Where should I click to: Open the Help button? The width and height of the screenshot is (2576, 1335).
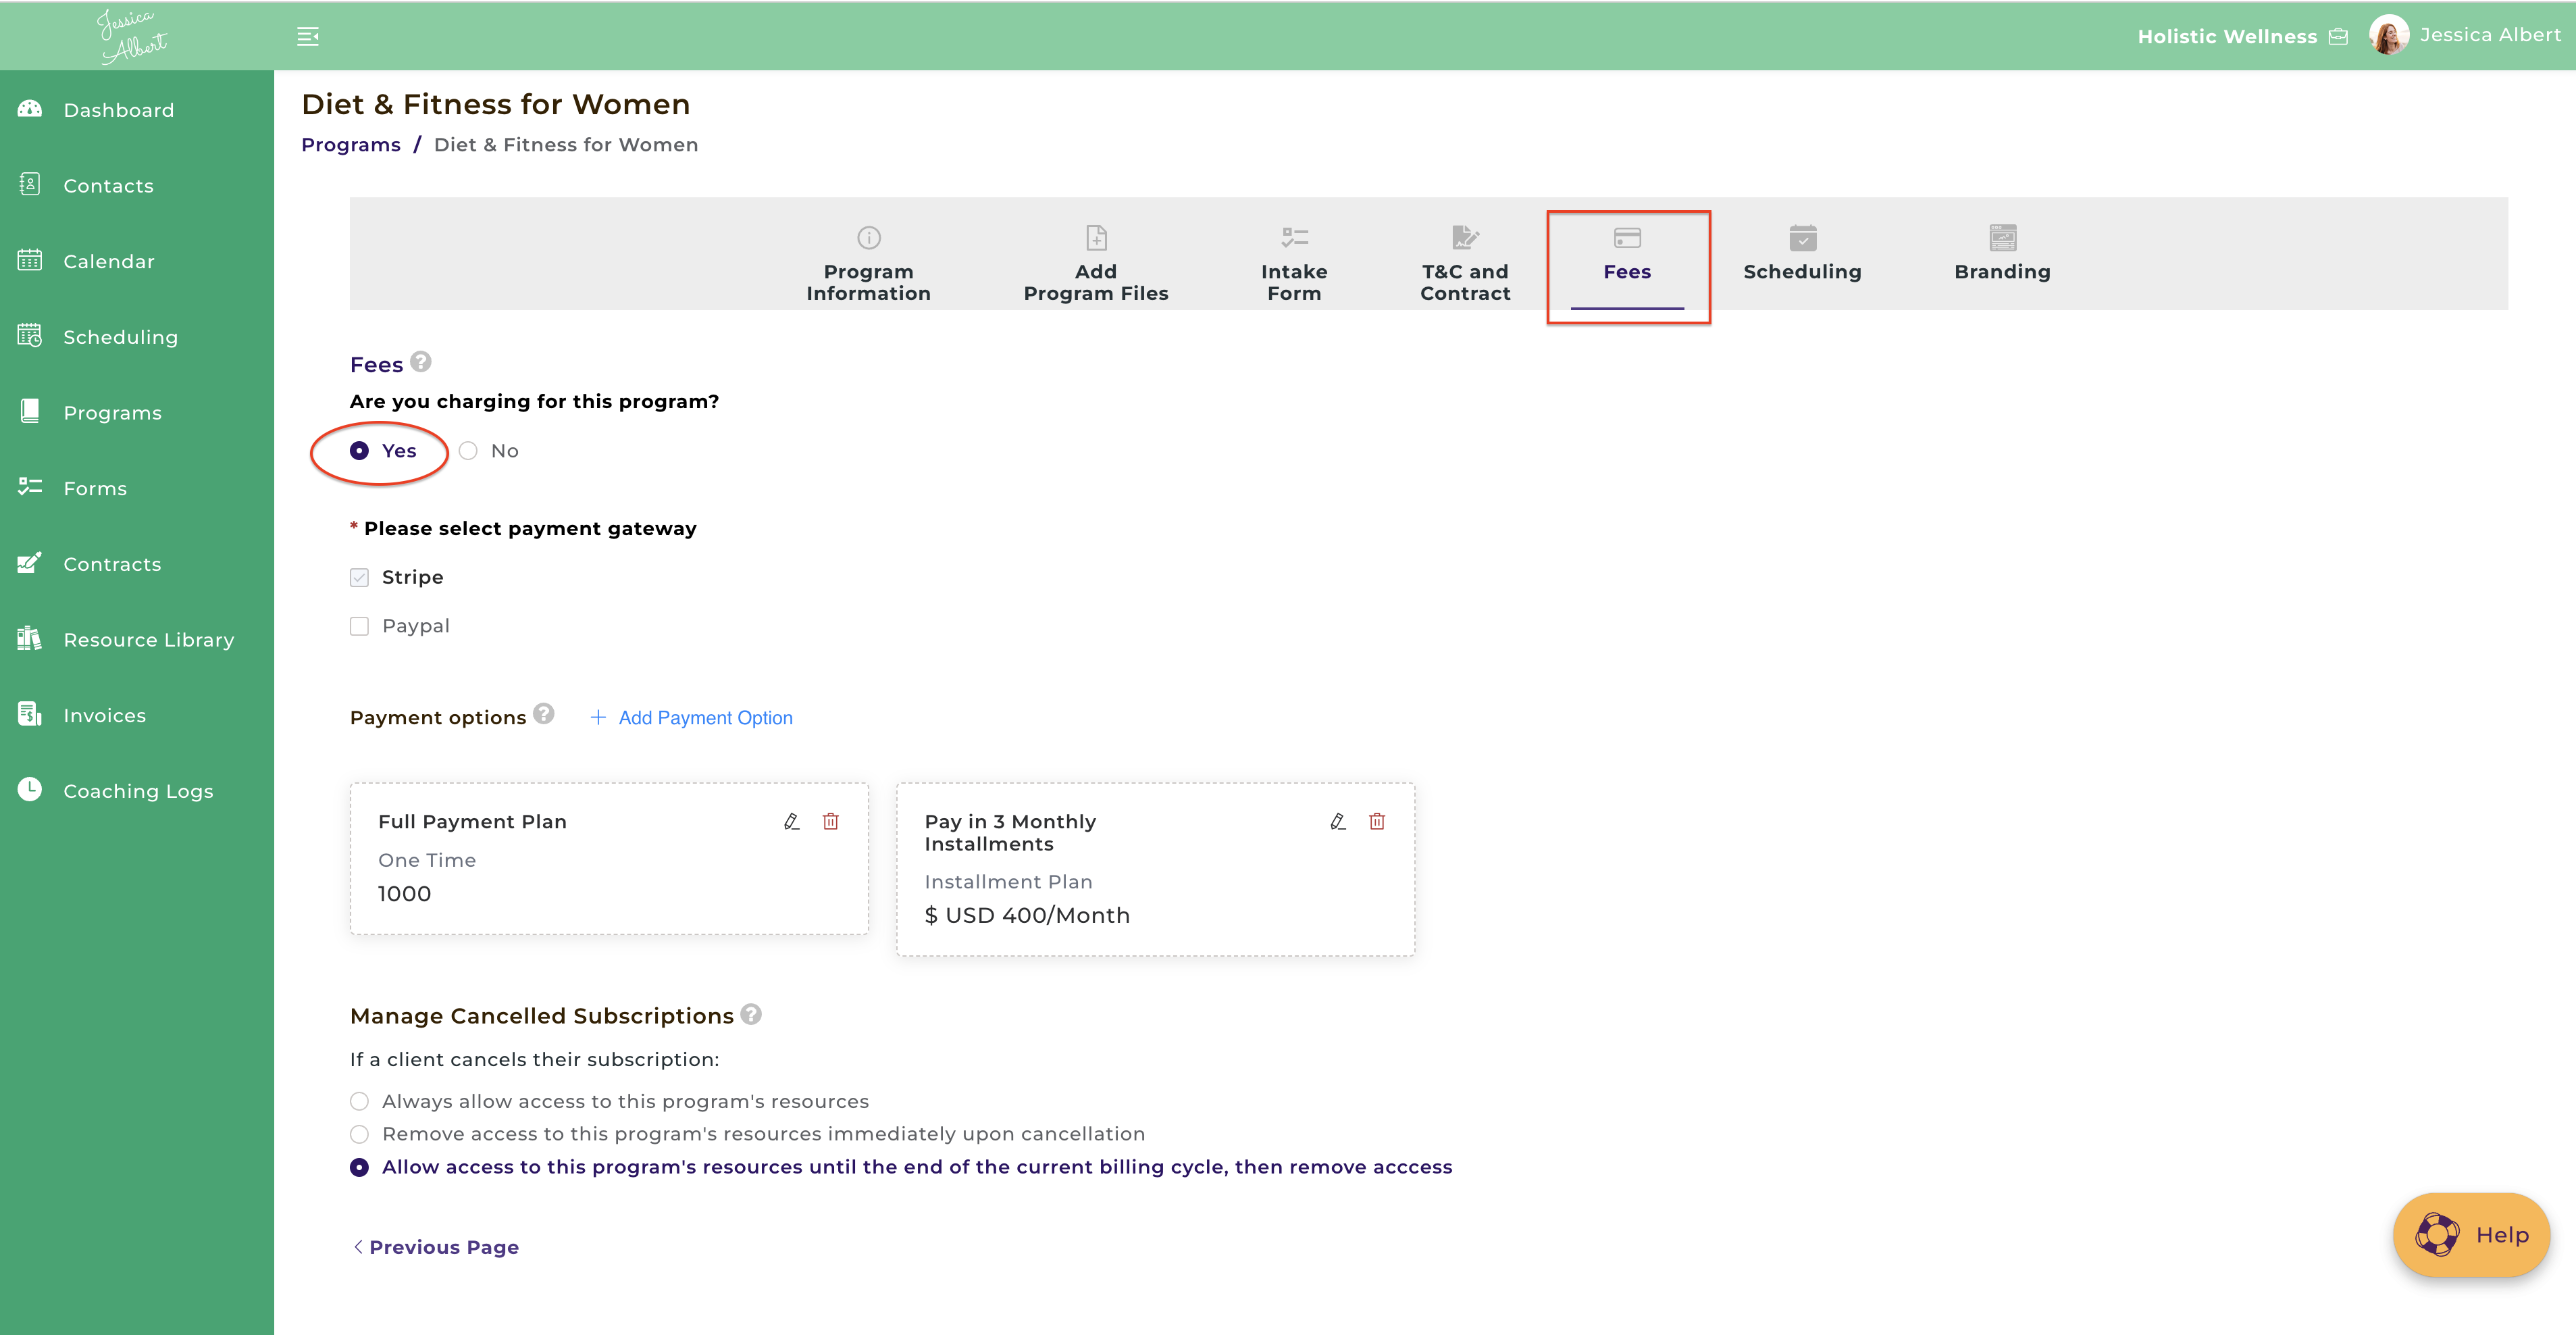2471,1235
